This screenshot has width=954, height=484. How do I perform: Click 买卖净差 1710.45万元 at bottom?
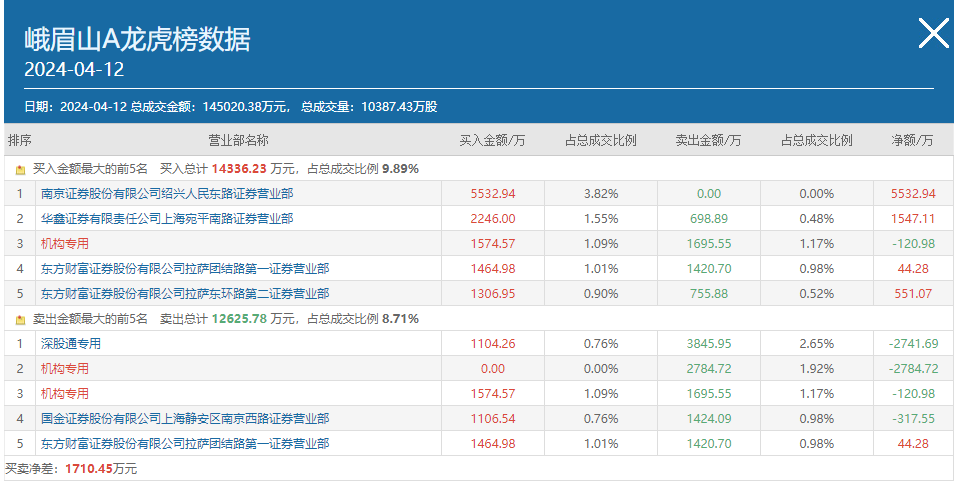[x=71, y=469]
